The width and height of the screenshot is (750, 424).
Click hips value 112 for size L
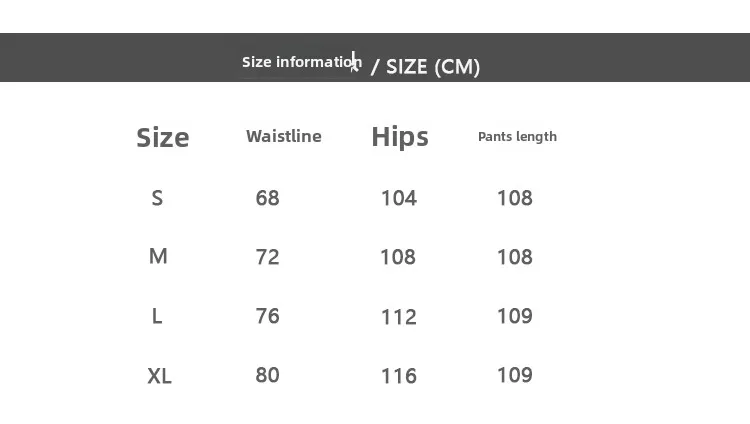coord(399,317)
